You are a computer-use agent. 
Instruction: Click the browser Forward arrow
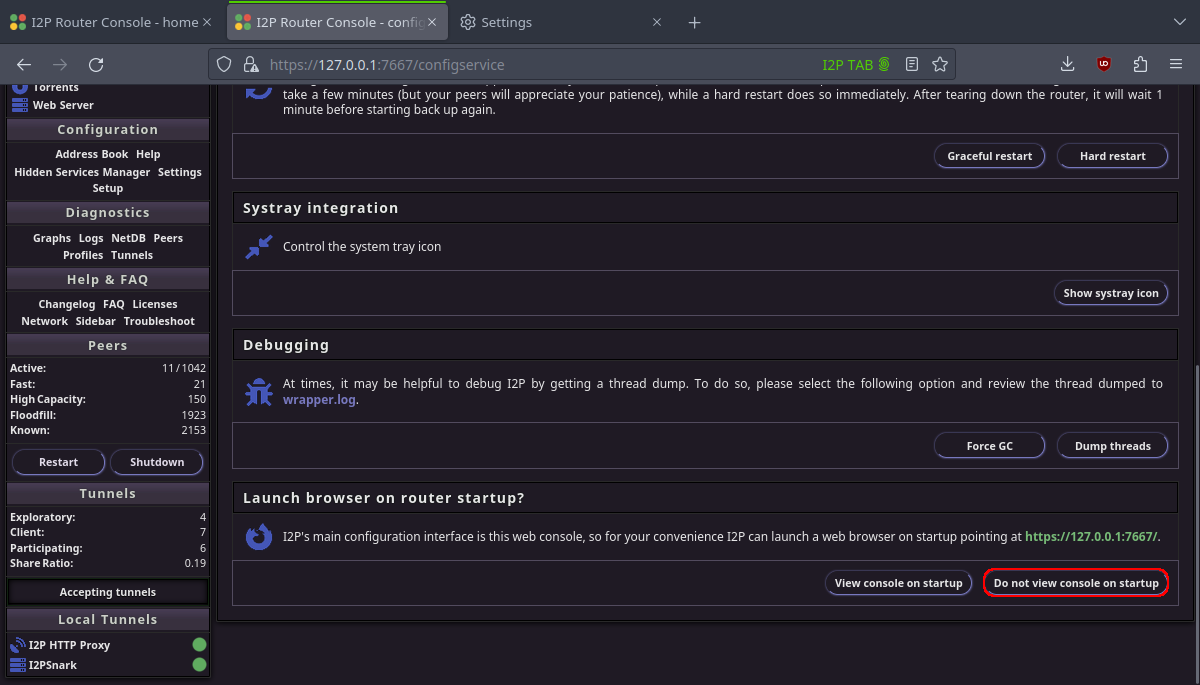[x=60, y=64]
